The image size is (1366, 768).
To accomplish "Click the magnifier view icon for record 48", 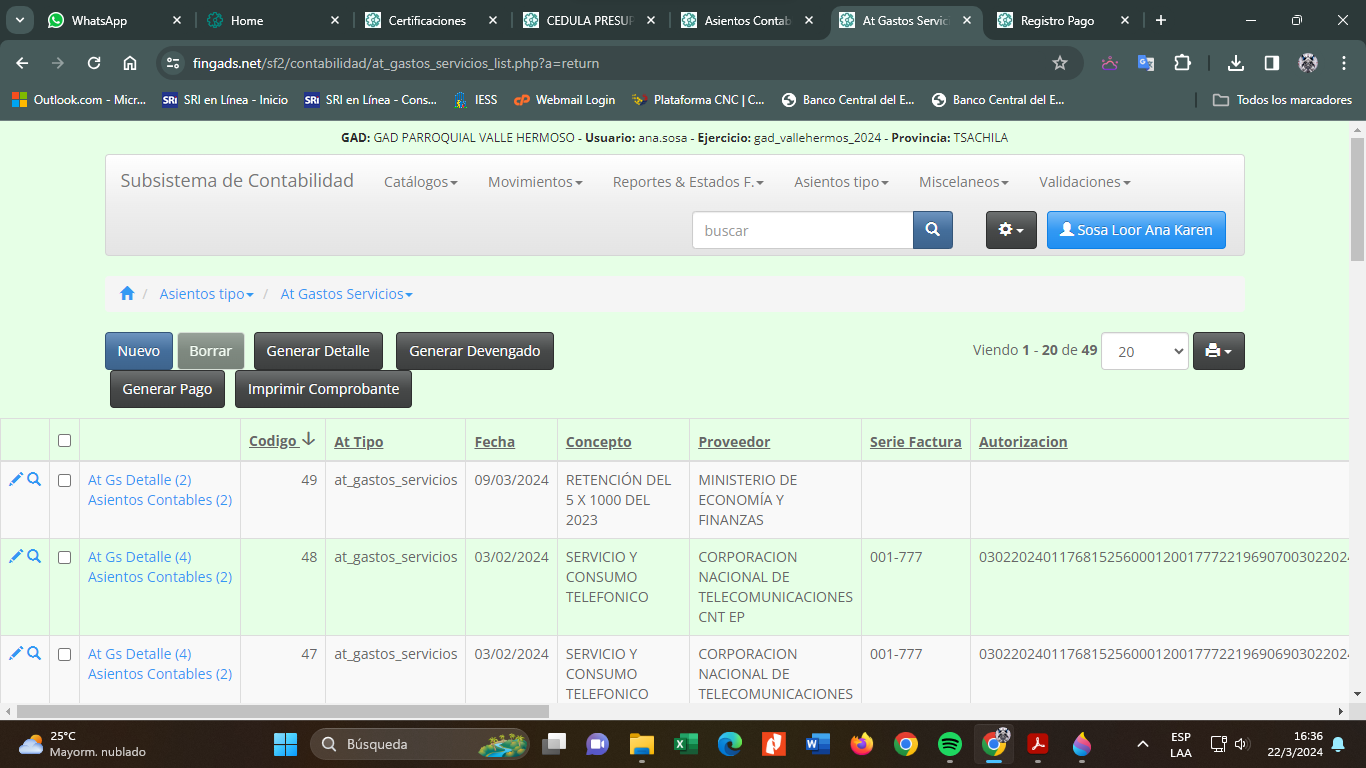I will pos(34,557).
